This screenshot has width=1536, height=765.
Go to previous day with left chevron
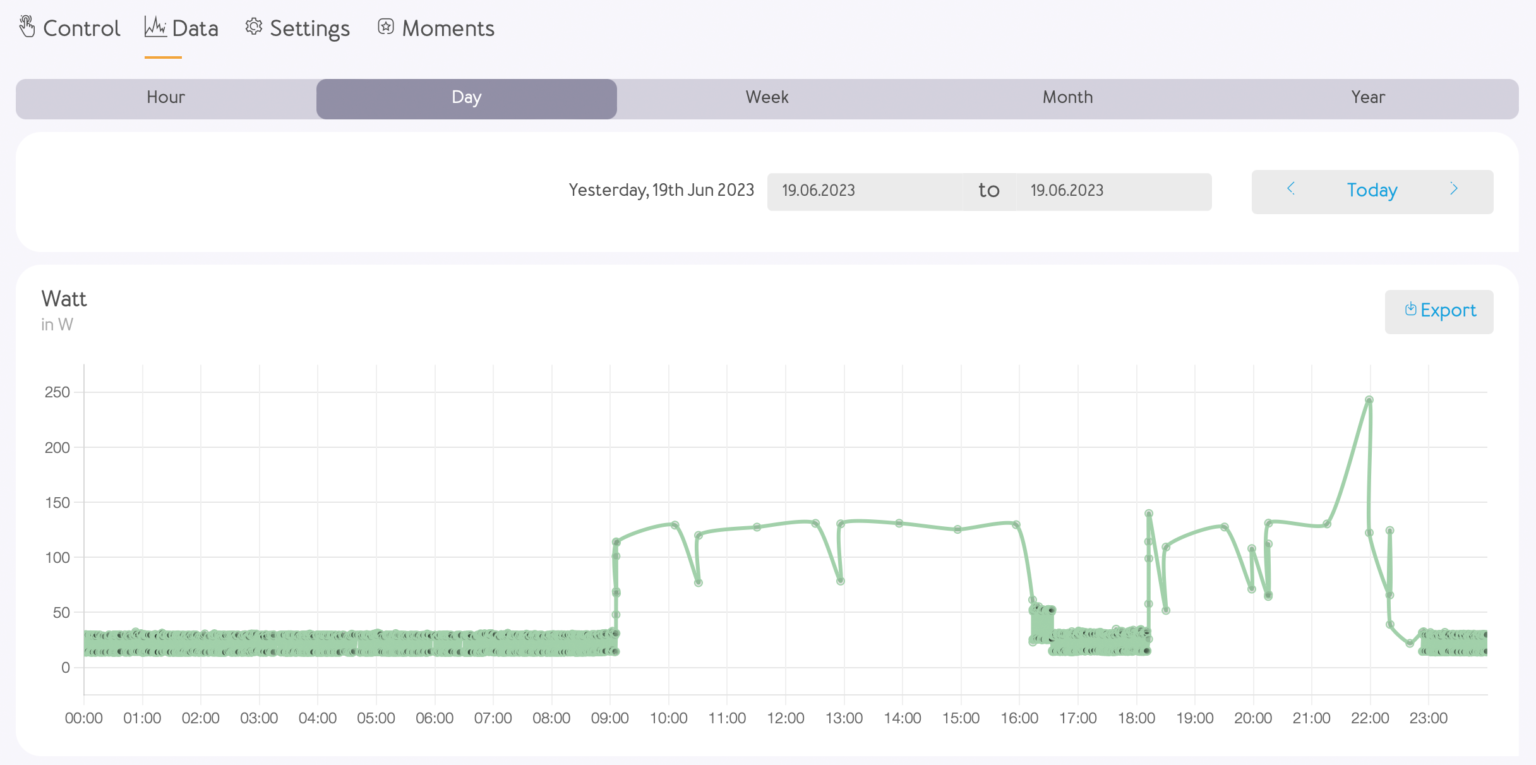click(x=1291, y=189)
